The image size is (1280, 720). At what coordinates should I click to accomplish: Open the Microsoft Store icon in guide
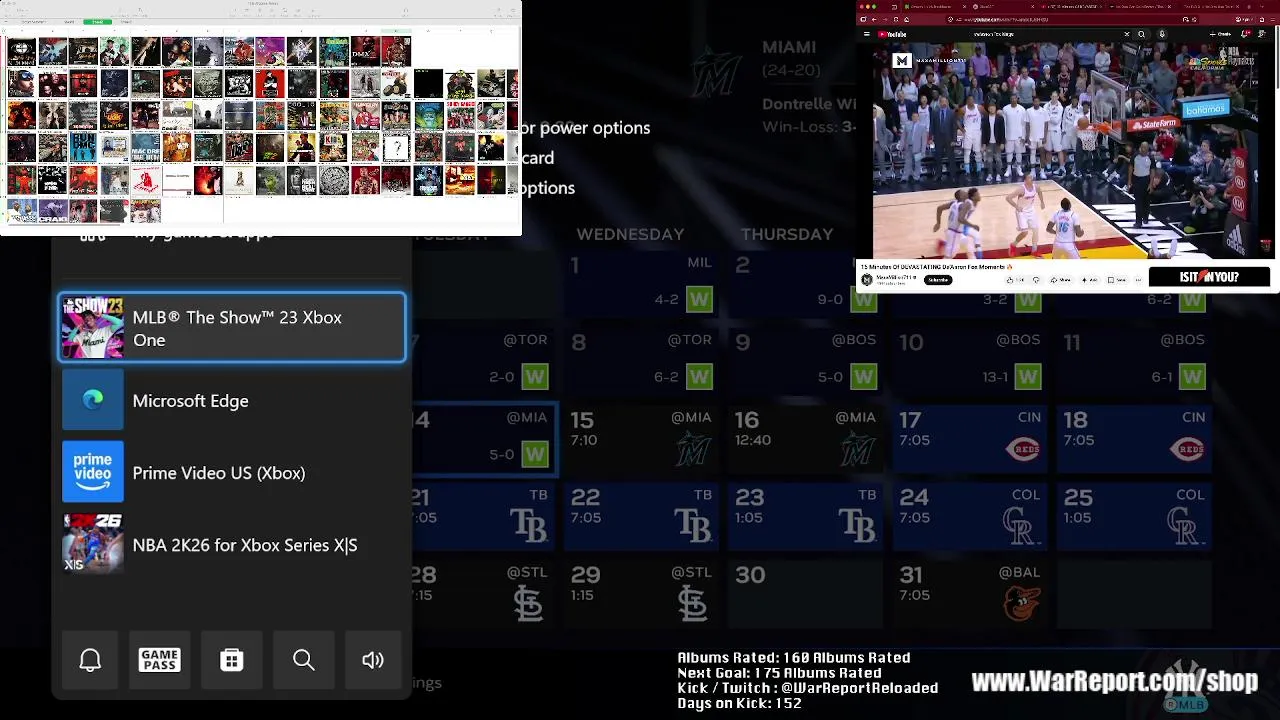[x=232, y=659]
